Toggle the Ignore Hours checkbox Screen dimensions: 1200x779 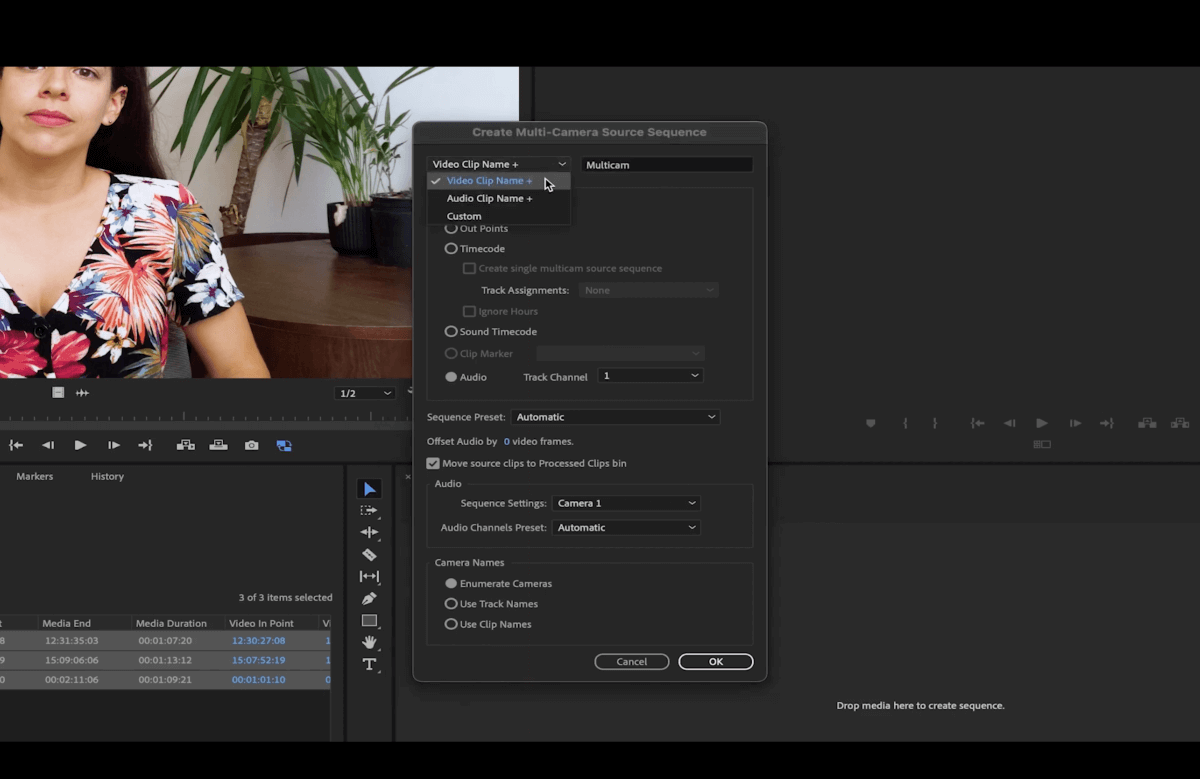[x=469, y=311]
